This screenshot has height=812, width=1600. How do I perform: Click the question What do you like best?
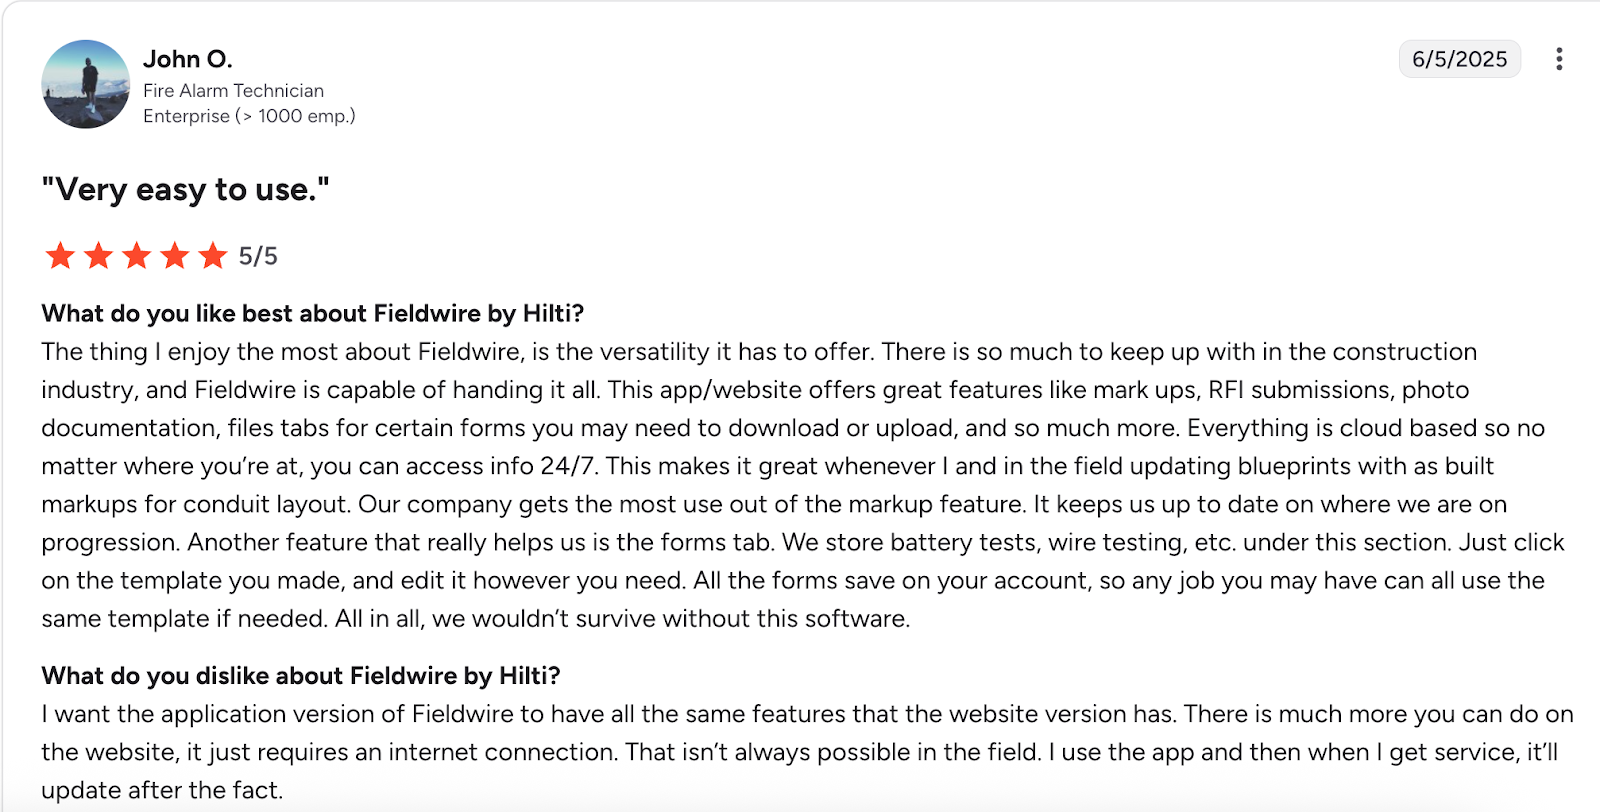313,313
